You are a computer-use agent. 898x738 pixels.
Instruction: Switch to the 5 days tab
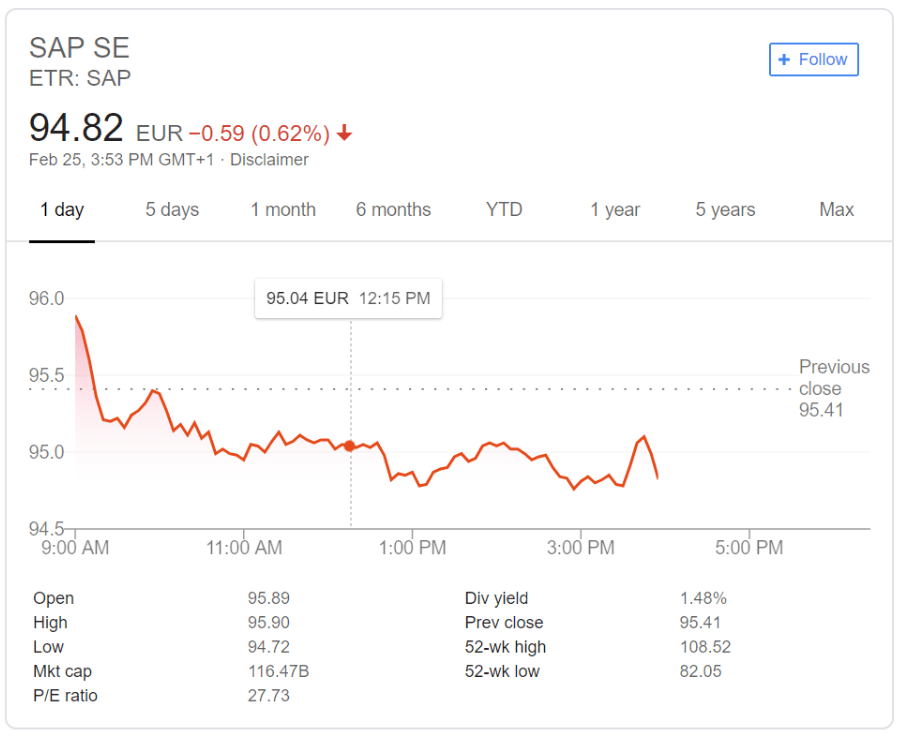click(172, 210)
